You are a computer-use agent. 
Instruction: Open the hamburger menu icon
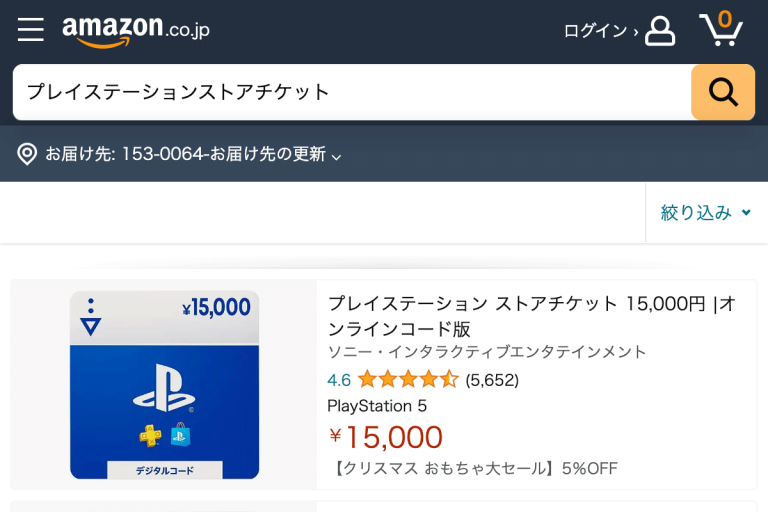31,30
